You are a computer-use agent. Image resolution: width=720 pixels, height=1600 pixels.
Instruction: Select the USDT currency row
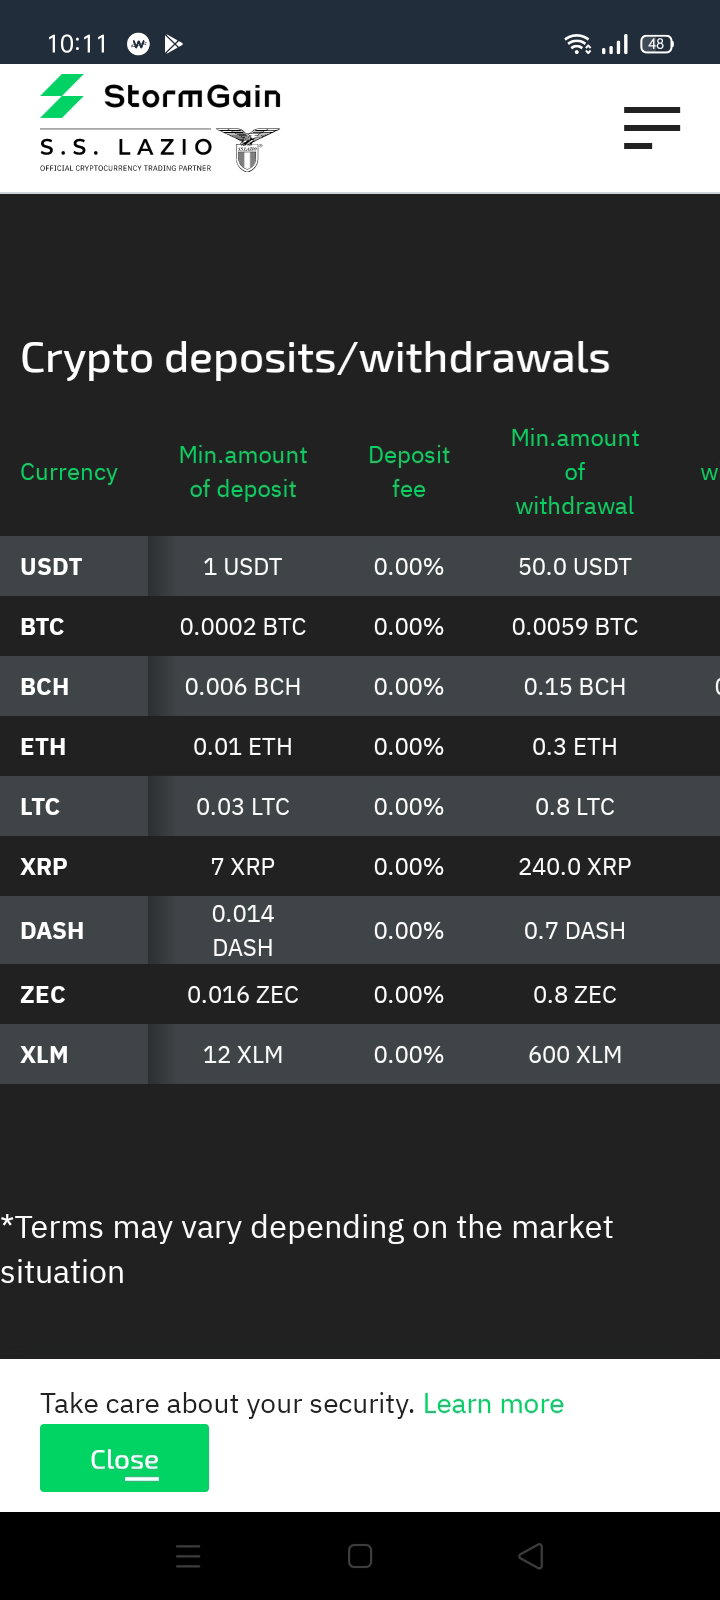tap(360, 566)
